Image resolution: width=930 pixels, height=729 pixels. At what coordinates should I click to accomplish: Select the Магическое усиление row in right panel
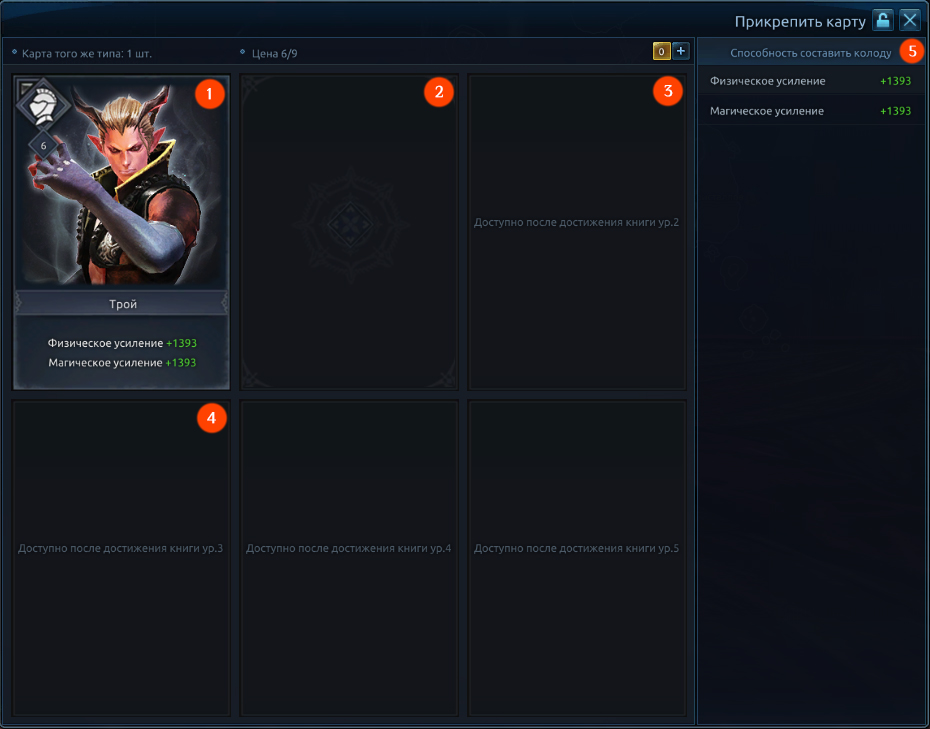click(811, 111)
